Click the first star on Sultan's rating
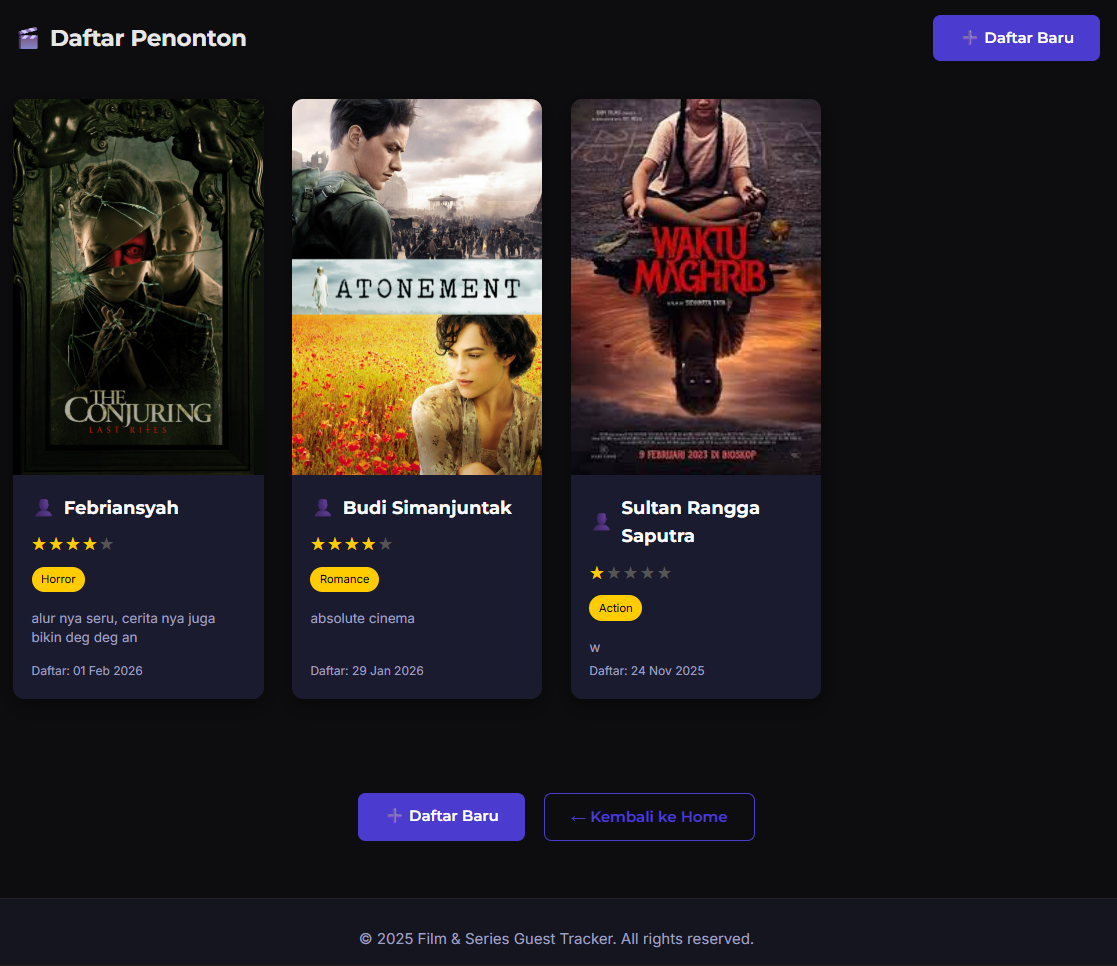Screen dimensions: 1117x966 pos(597,573)
